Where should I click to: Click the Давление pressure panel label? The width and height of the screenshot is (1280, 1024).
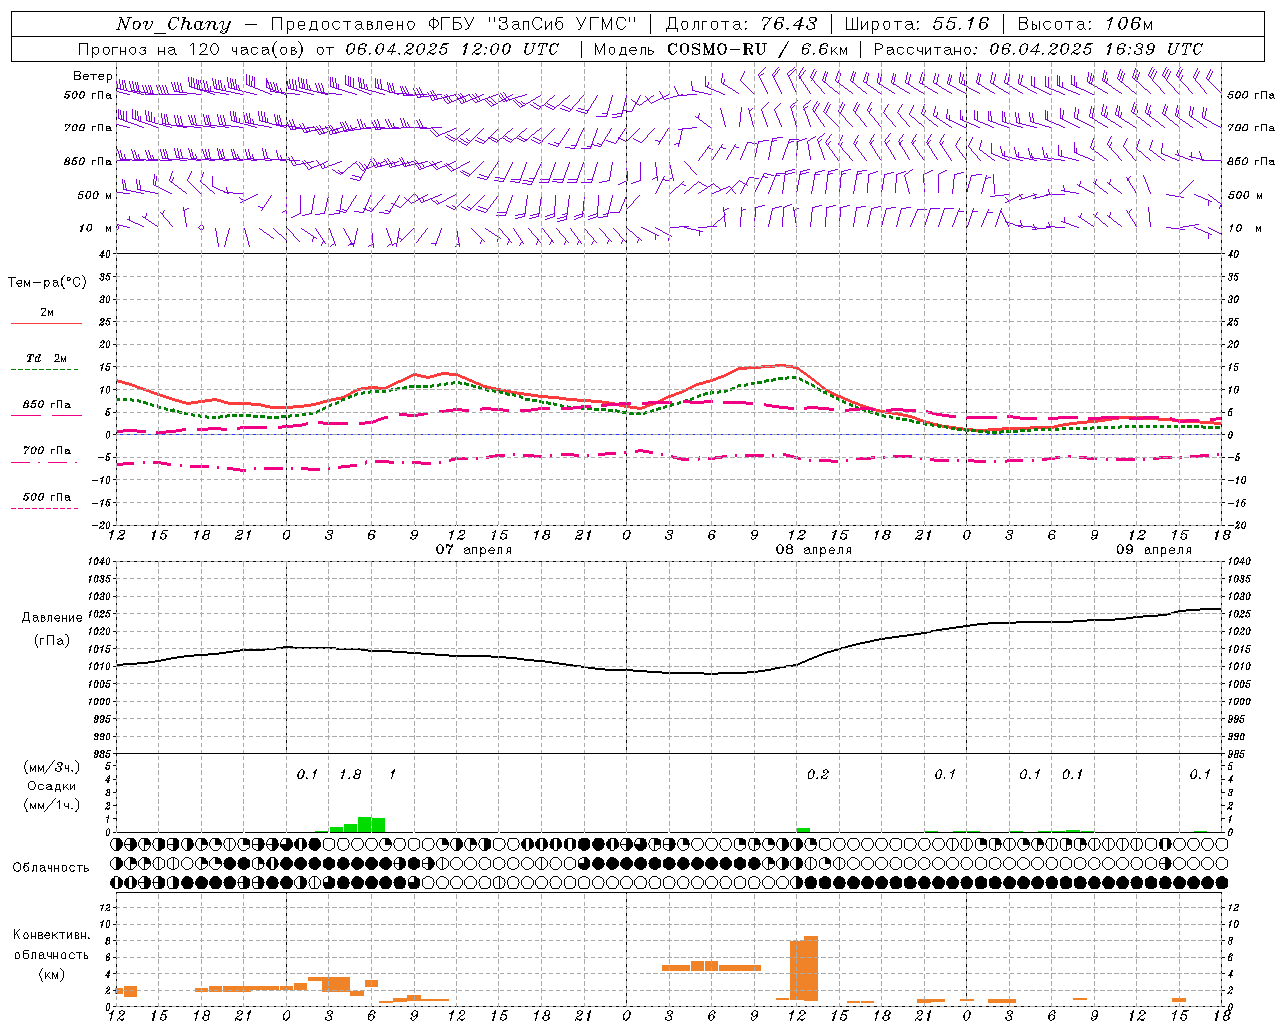coord(52,617)
